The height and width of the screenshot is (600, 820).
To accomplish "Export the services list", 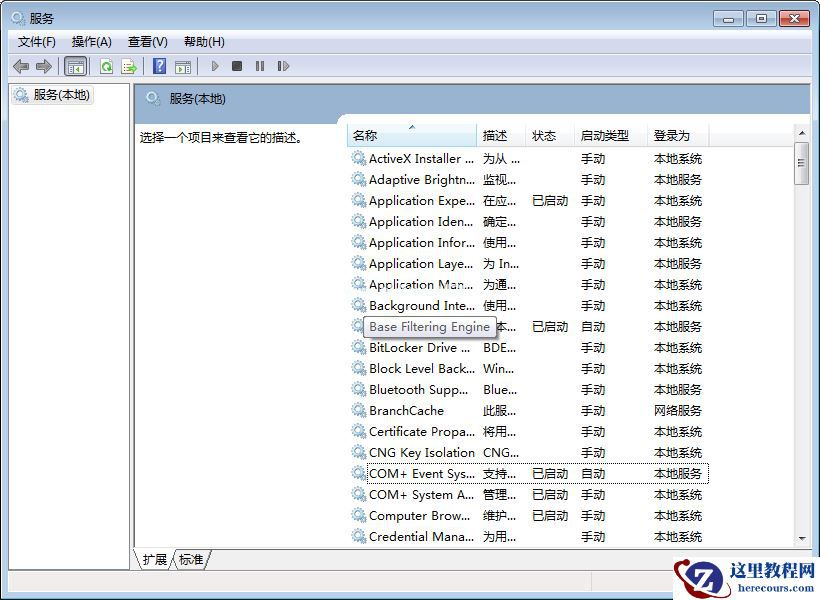I will [x=128, y=66].
